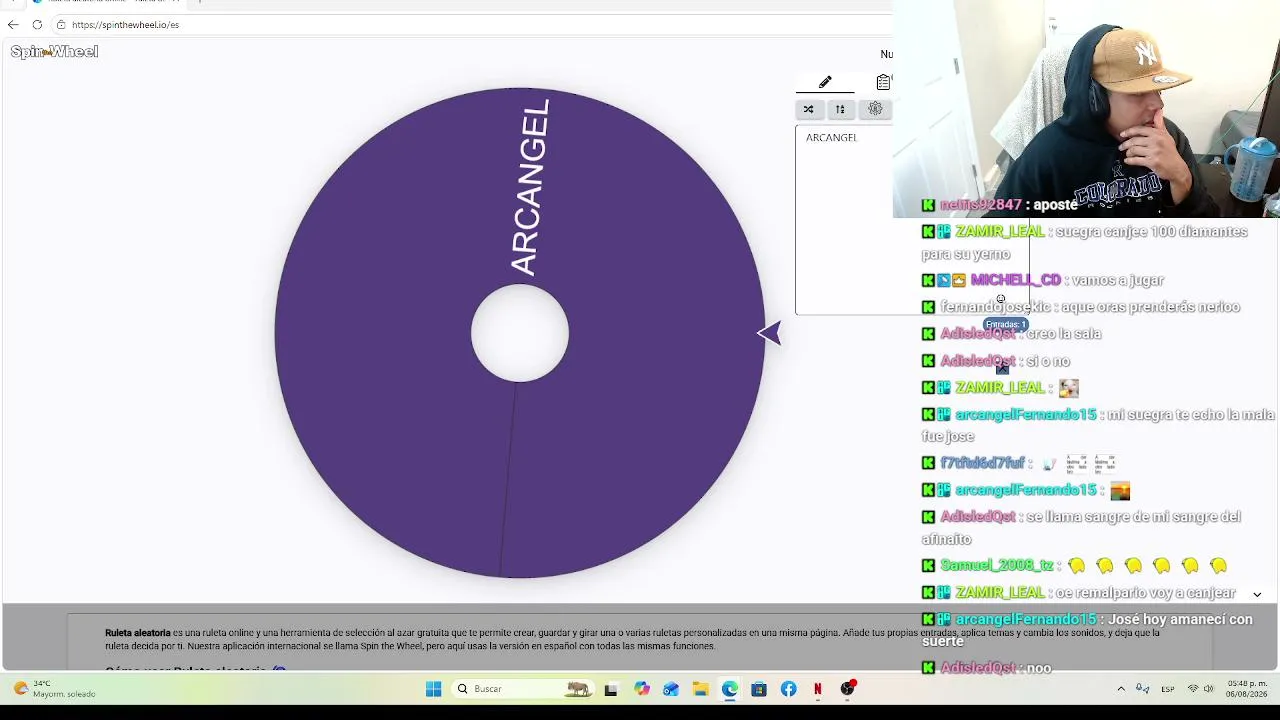Click chat username f7tfud6d7fuf
The width and height of the screenshot is (1280, 720).
click(x=982, y=463)
